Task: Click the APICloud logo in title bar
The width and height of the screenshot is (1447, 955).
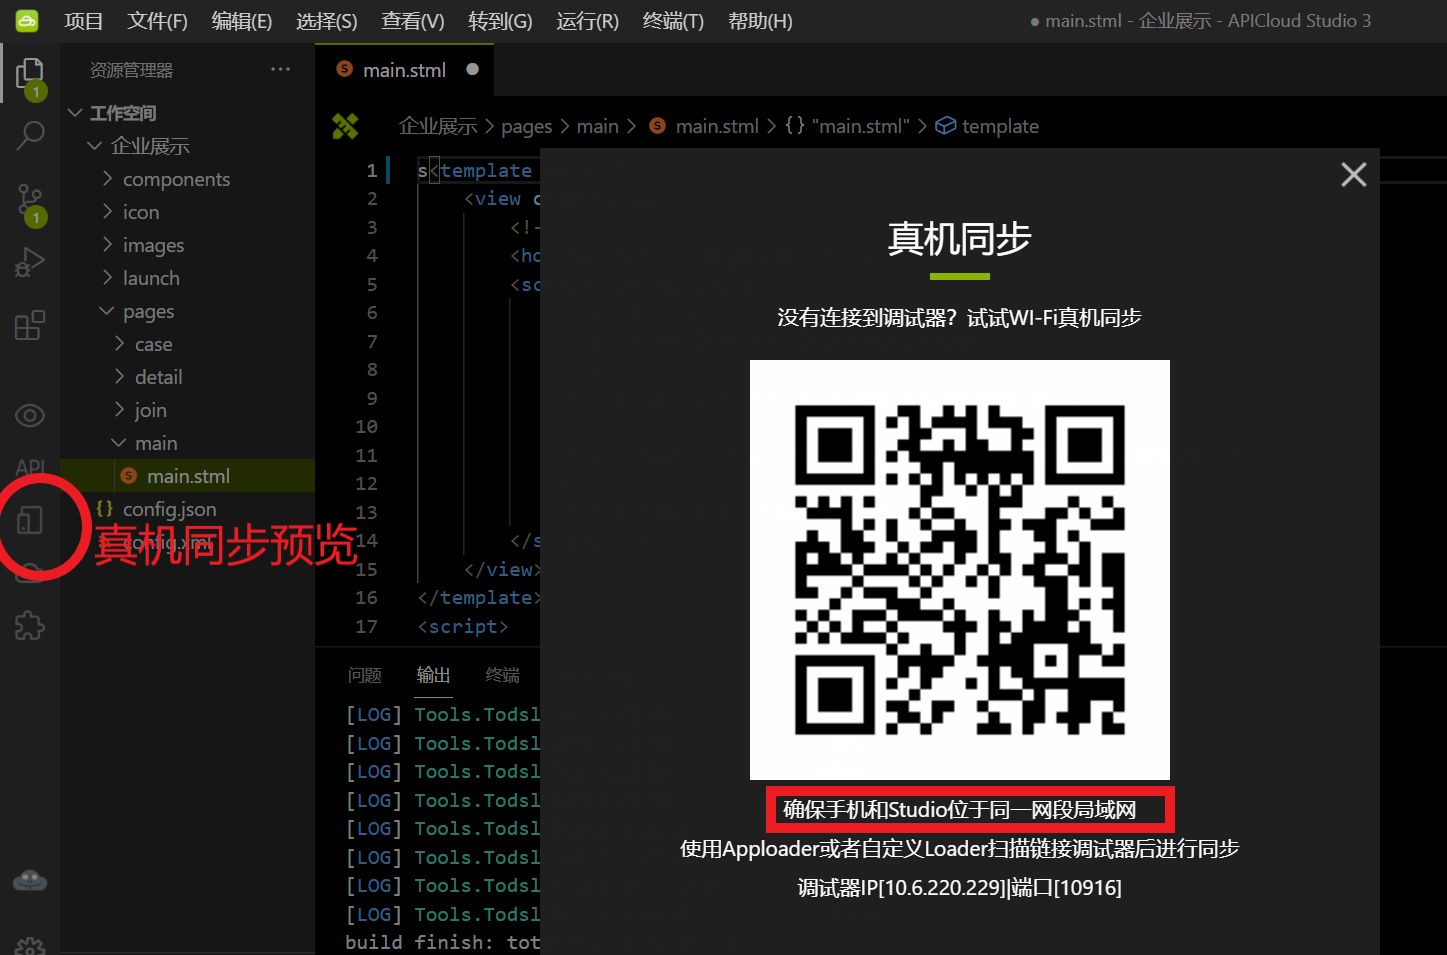Action: [x=27, y=21]
